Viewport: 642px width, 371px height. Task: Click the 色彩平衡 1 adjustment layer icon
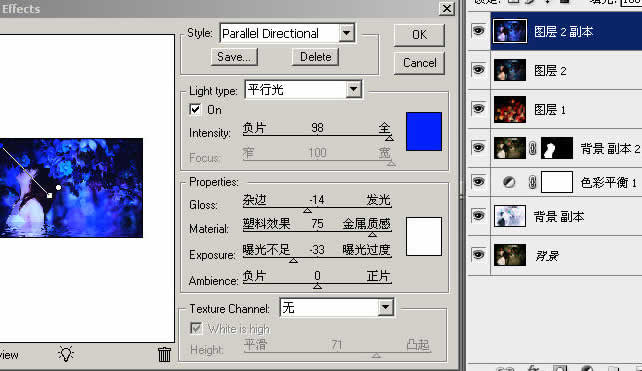pos(509,182)
